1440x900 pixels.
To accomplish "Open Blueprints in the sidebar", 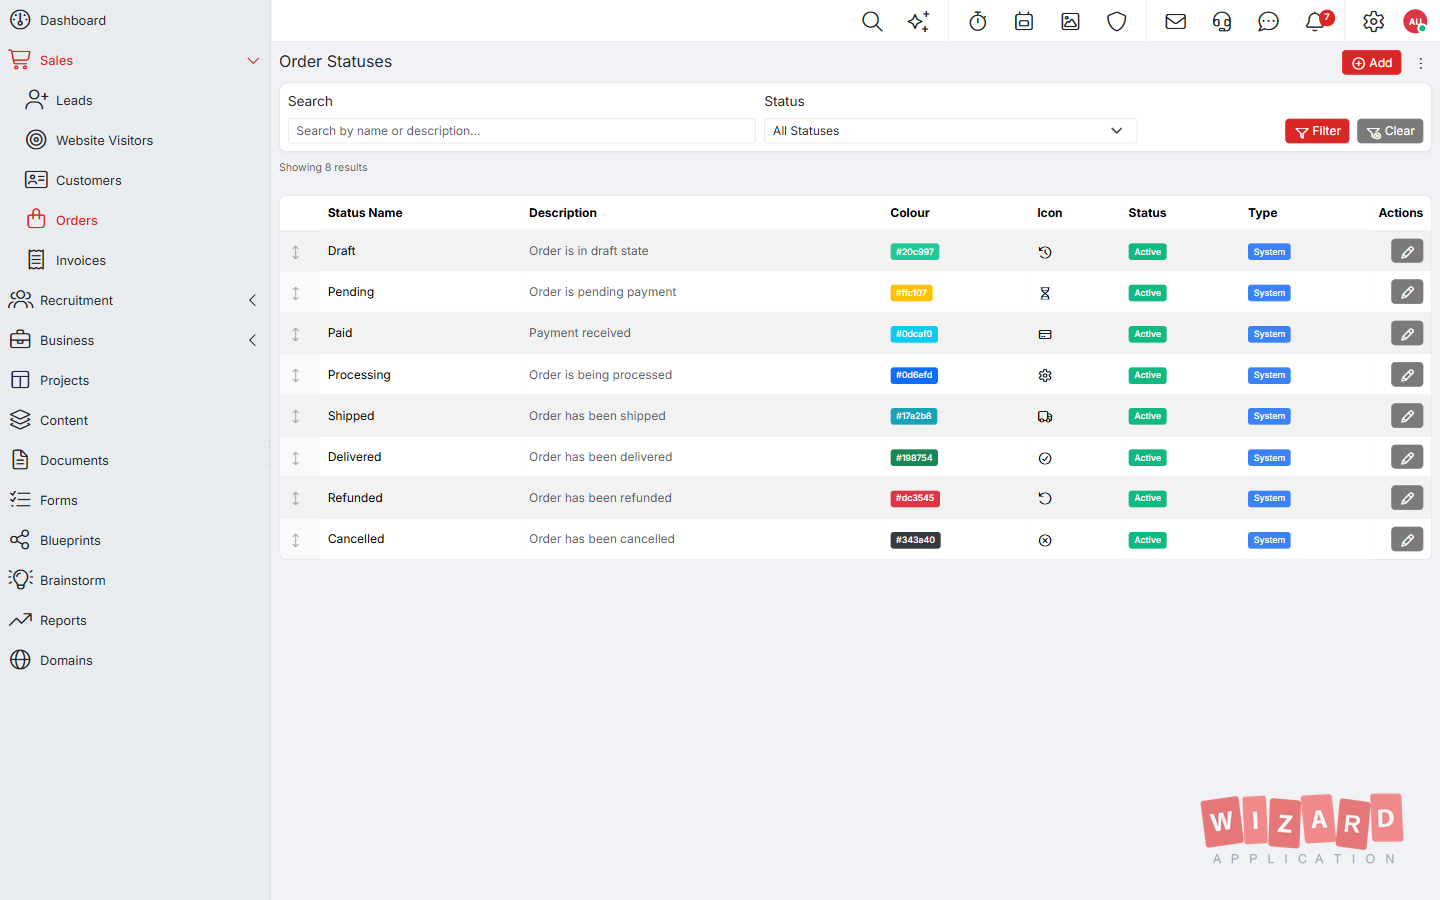I will coord(70,540).
